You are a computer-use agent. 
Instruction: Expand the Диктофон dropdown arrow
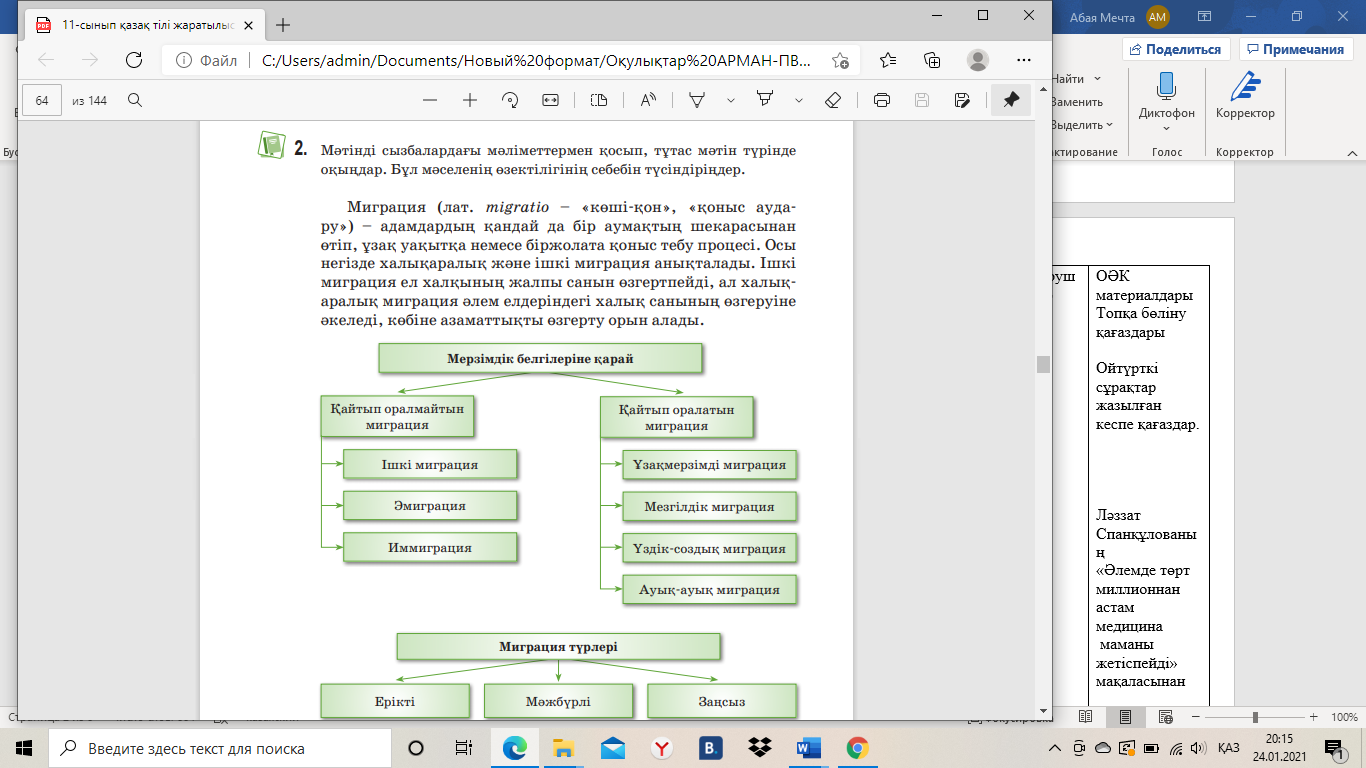tap(1166, 129)
